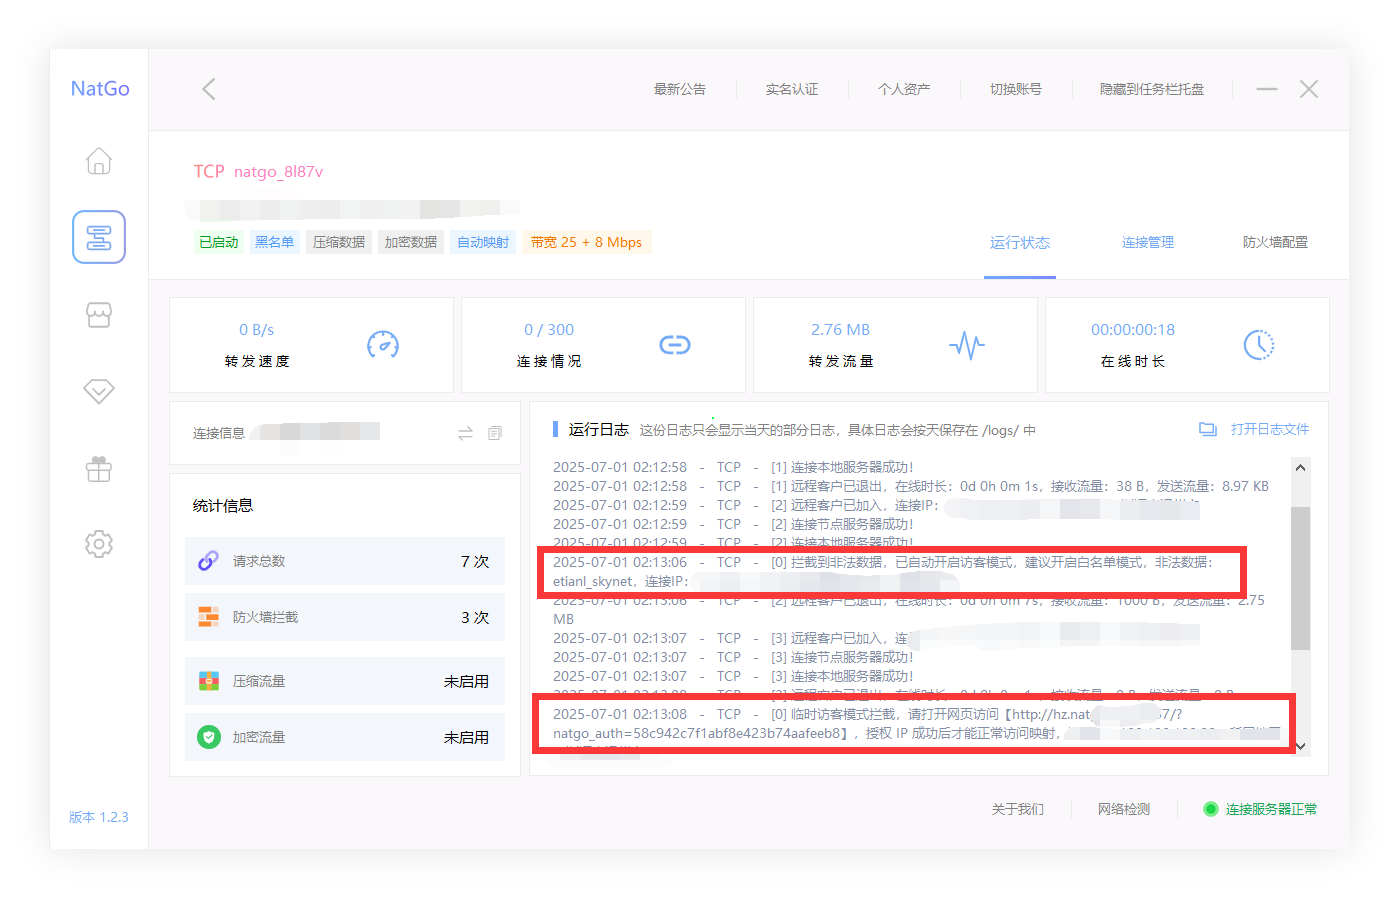
Task: Switch connection info with swap arrows icon
Action: point(465,433)
